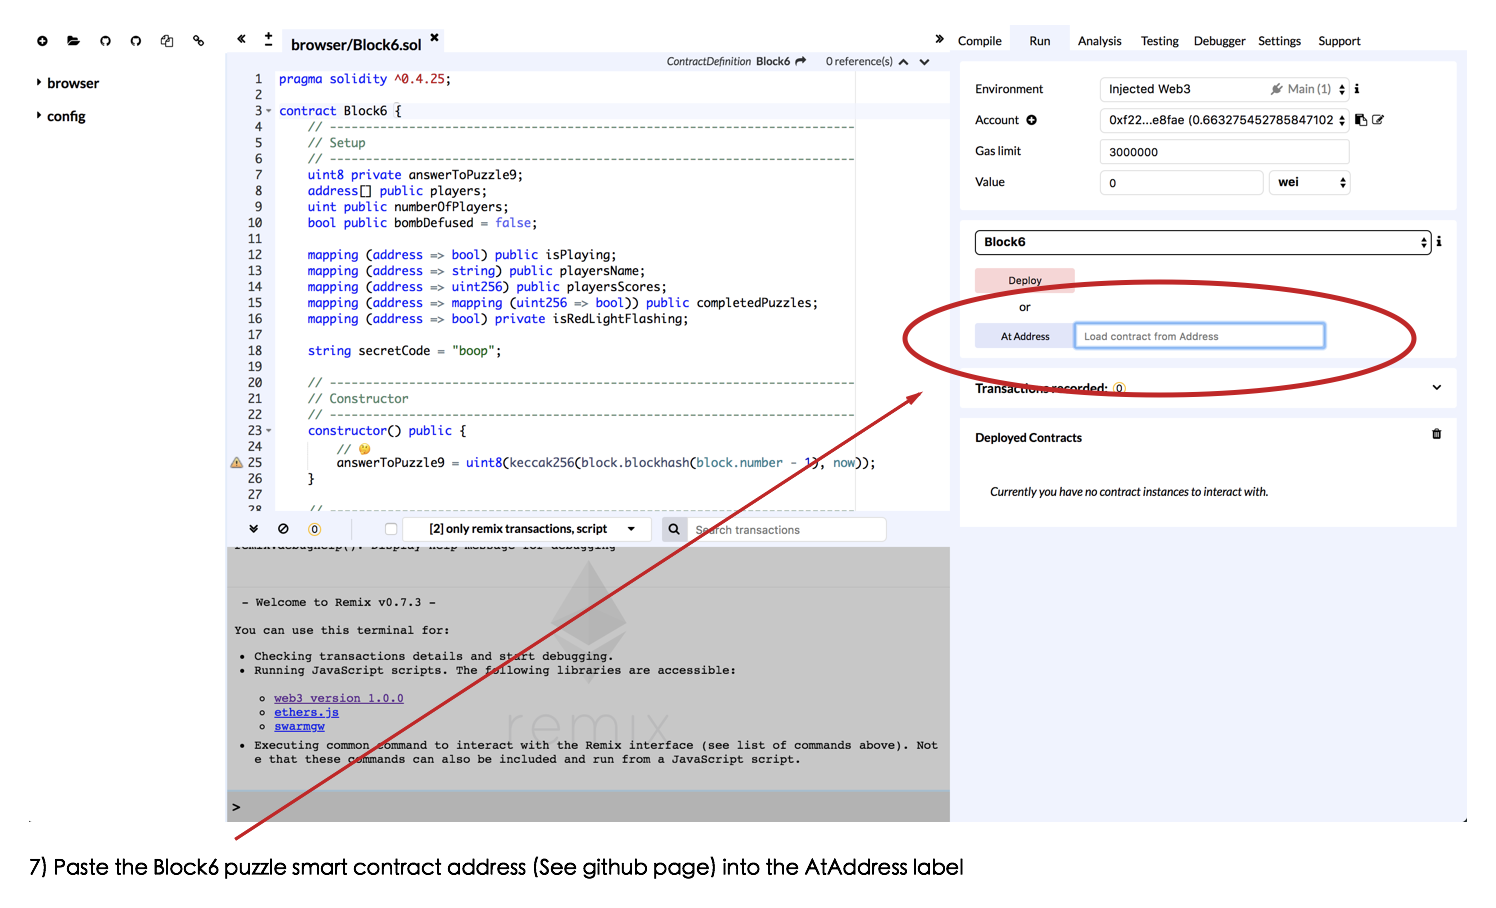Open the Account address dropdown
The width and height of the screenshot is (1496, 908).
(x=1224, y=120)
